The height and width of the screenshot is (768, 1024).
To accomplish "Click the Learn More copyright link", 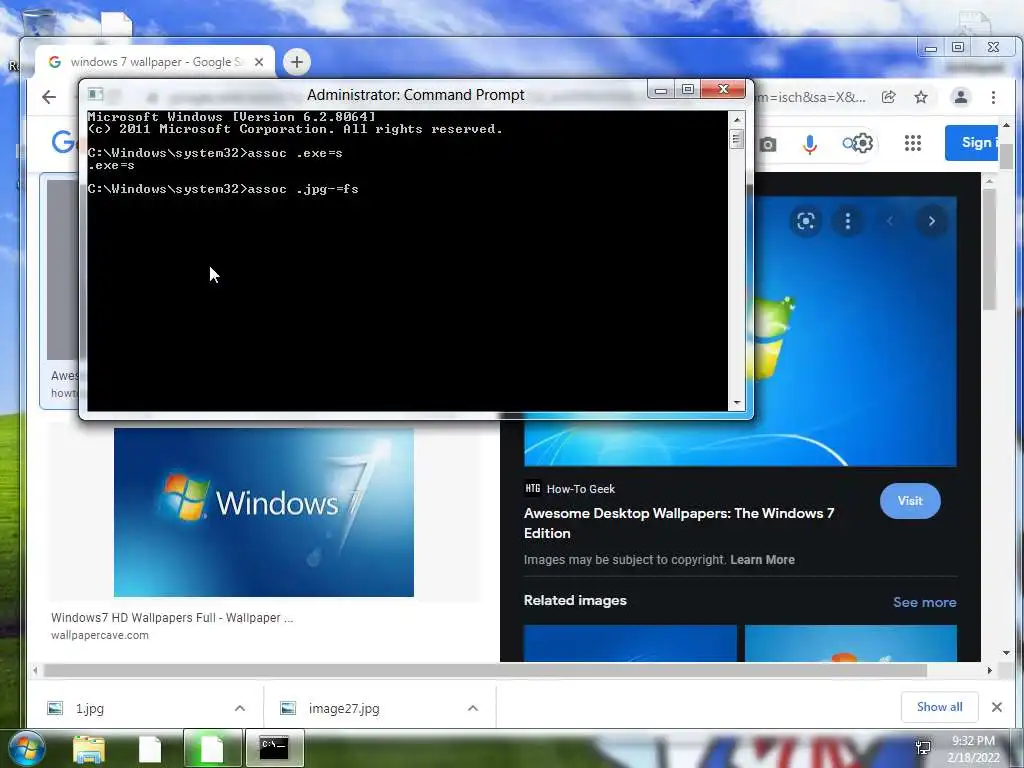I will (762, 560).
